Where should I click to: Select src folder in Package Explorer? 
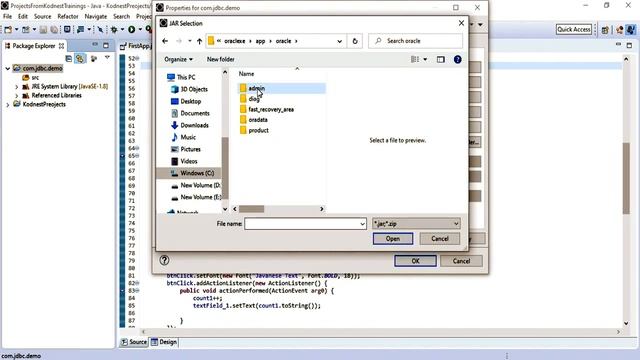(x=31, y=78)
